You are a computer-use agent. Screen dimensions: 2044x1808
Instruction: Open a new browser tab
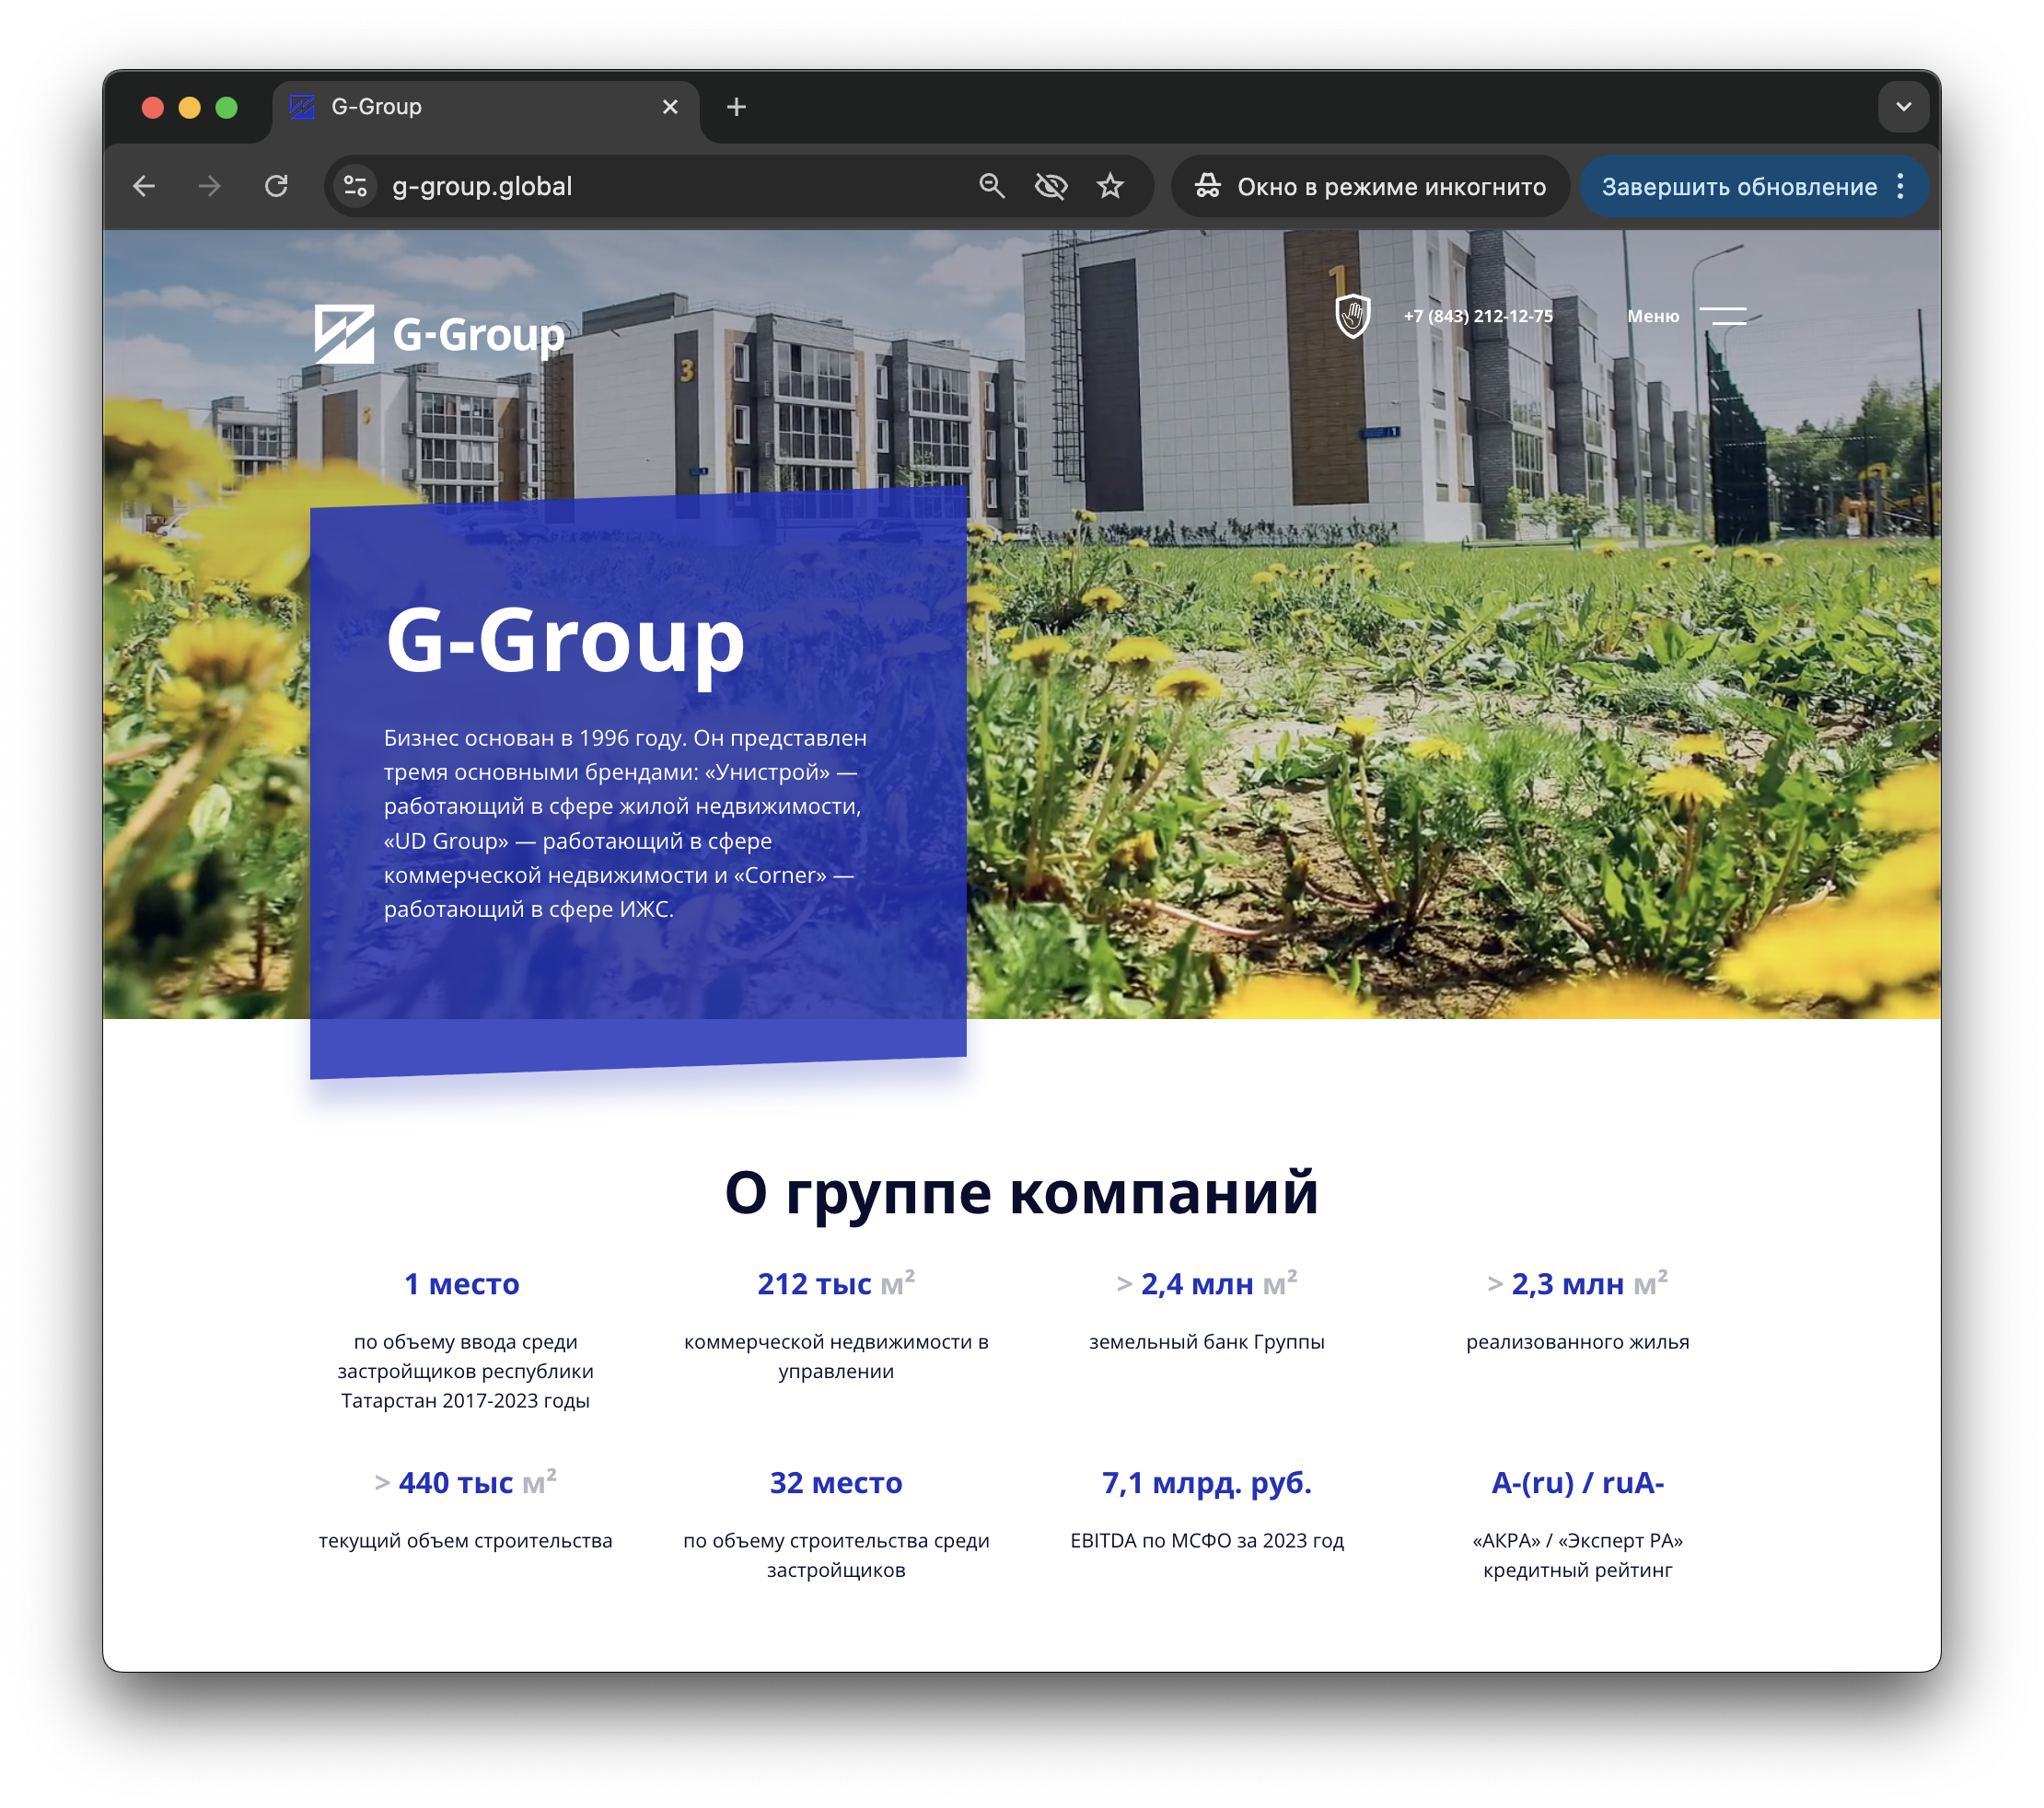(x=737, y=107)
